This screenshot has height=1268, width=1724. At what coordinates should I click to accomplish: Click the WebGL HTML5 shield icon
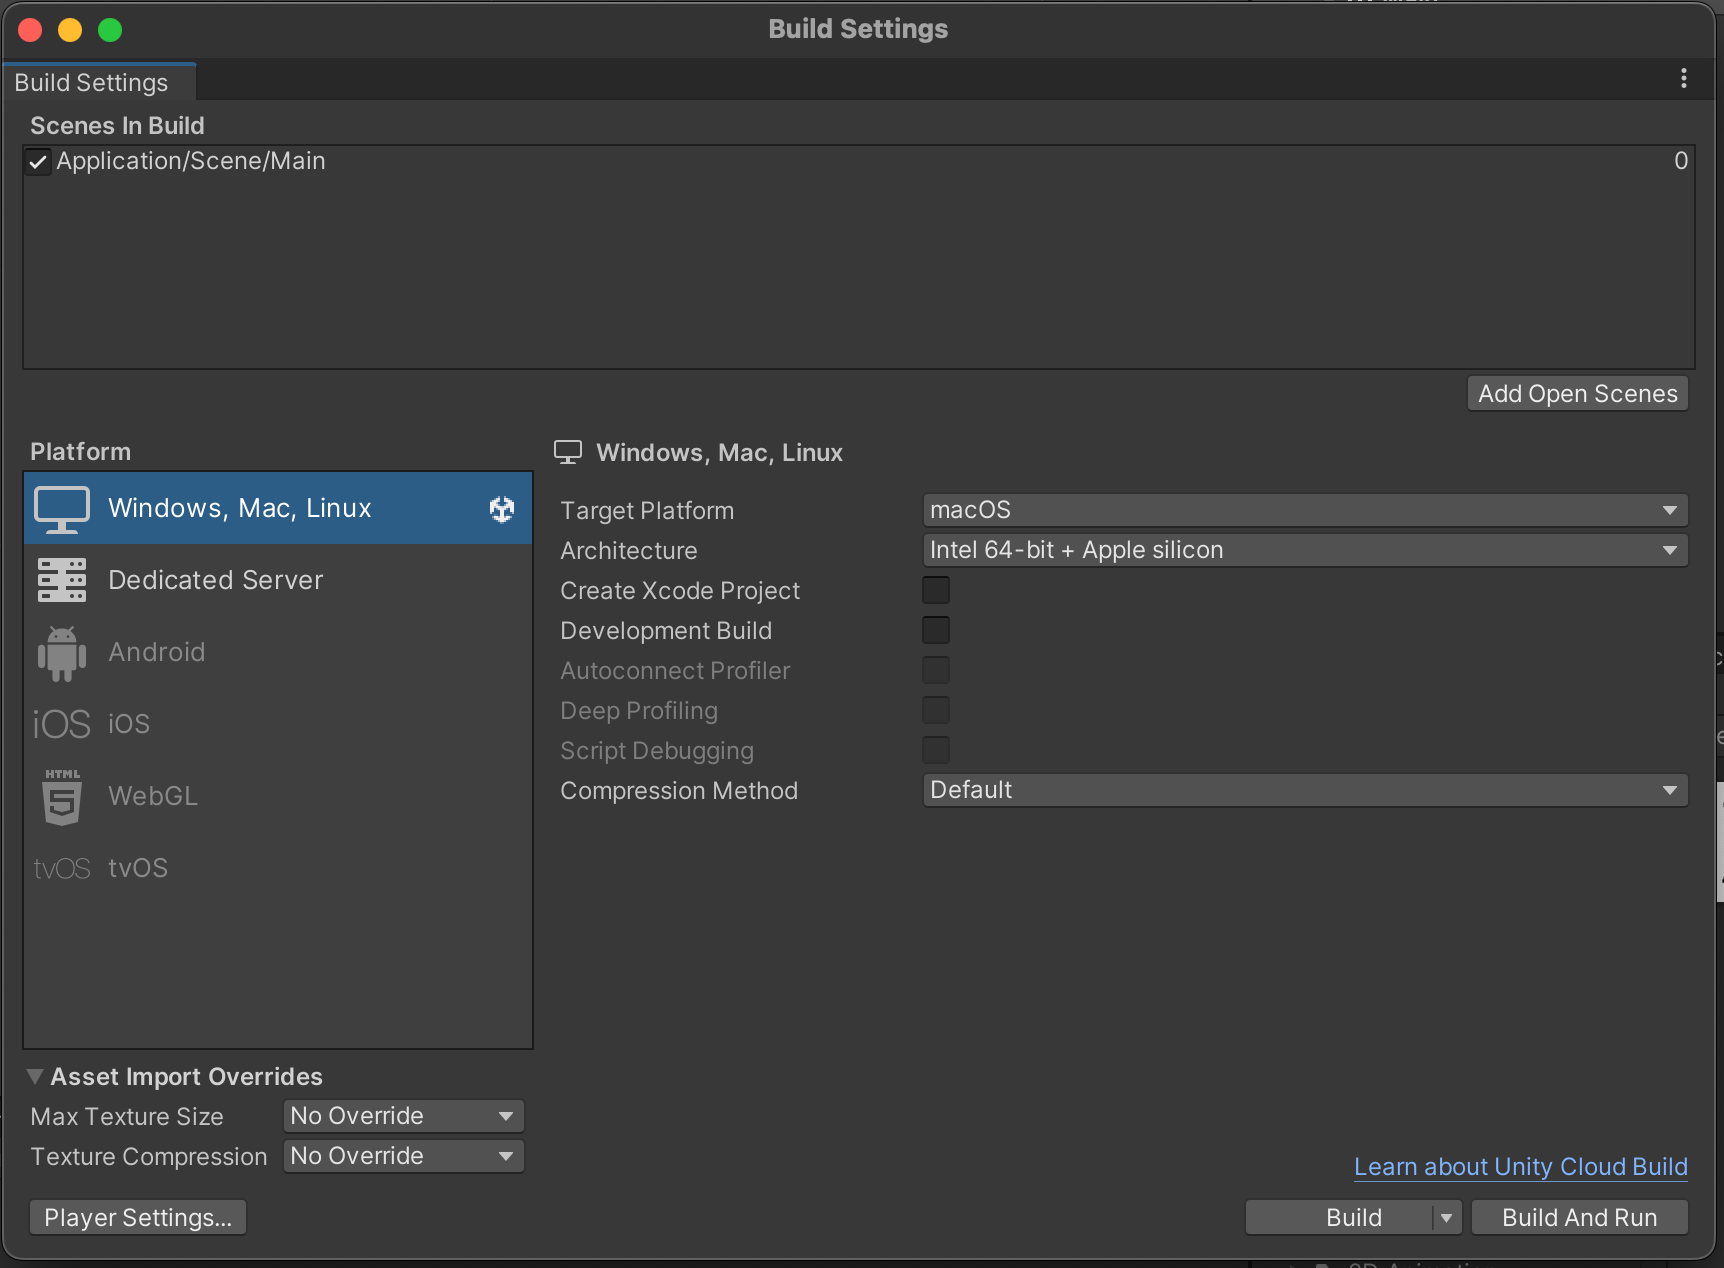pos(62,796)
